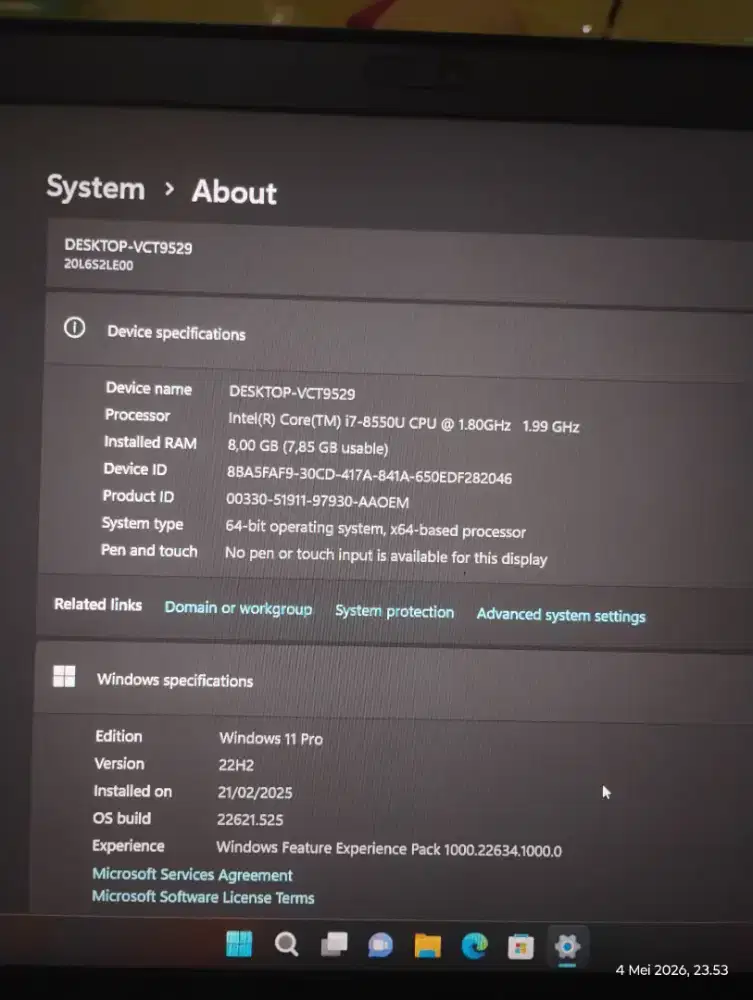This screenshot has height=1000, width=753.
Task: Click the About page heading
Action: click(235, 191)
